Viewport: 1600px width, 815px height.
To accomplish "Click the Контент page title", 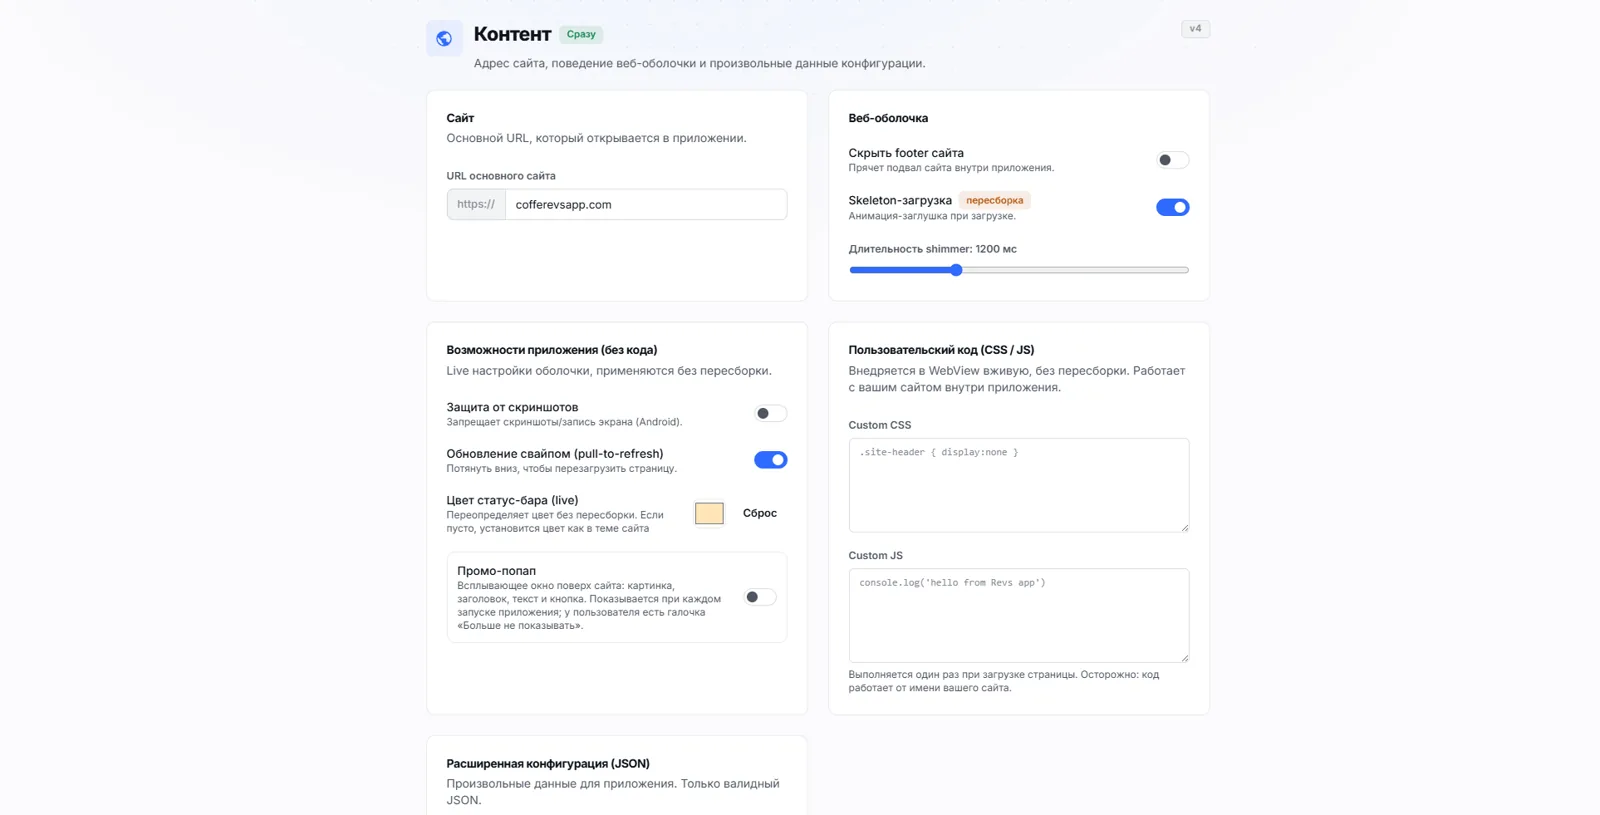I will point(512,34).
